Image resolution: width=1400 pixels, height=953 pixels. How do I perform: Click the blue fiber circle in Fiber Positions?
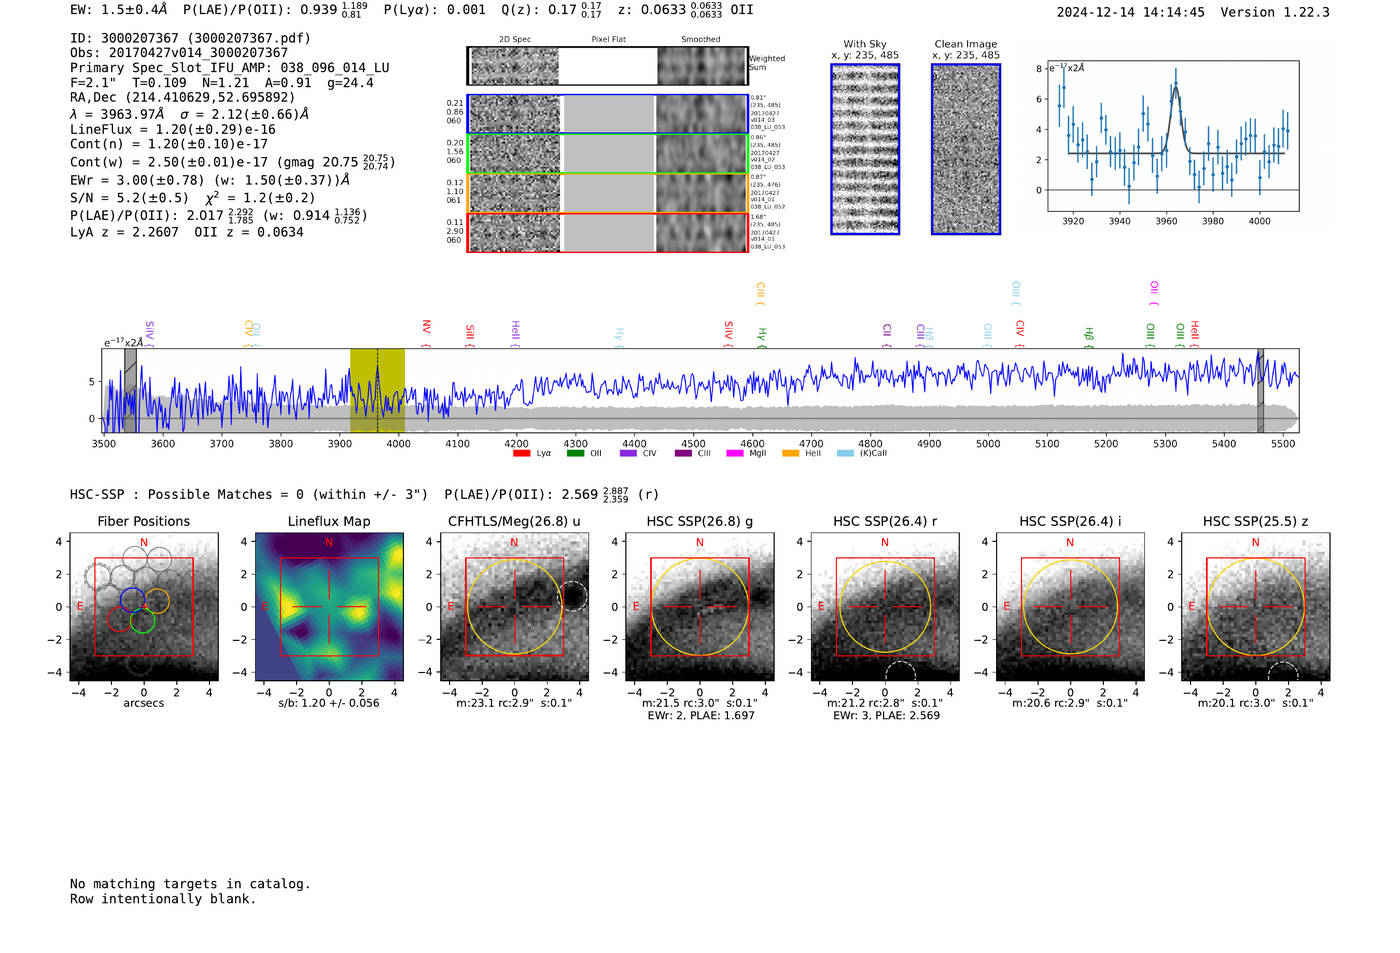(x=132, y=600)
